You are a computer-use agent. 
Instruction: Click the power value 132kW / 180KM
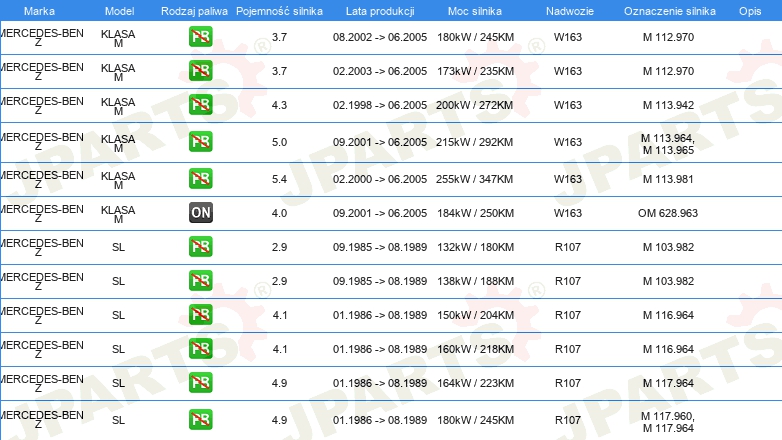coord(475,247)
